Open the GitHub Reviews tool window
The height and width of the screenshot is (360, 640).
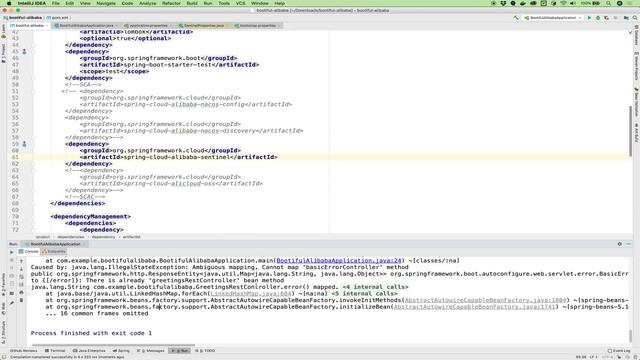[x=23, y=351]
